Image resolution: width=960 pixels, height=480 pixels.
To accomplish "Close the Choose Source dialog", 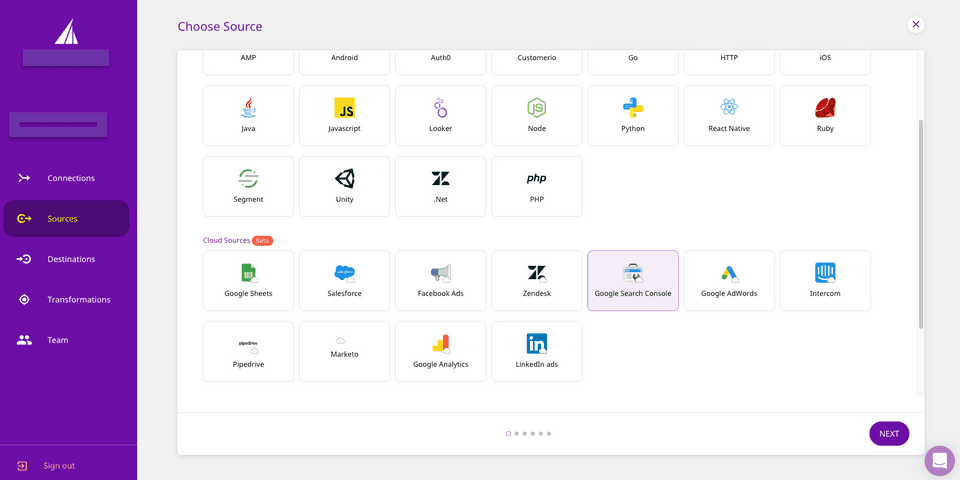I will click(916, 24).
